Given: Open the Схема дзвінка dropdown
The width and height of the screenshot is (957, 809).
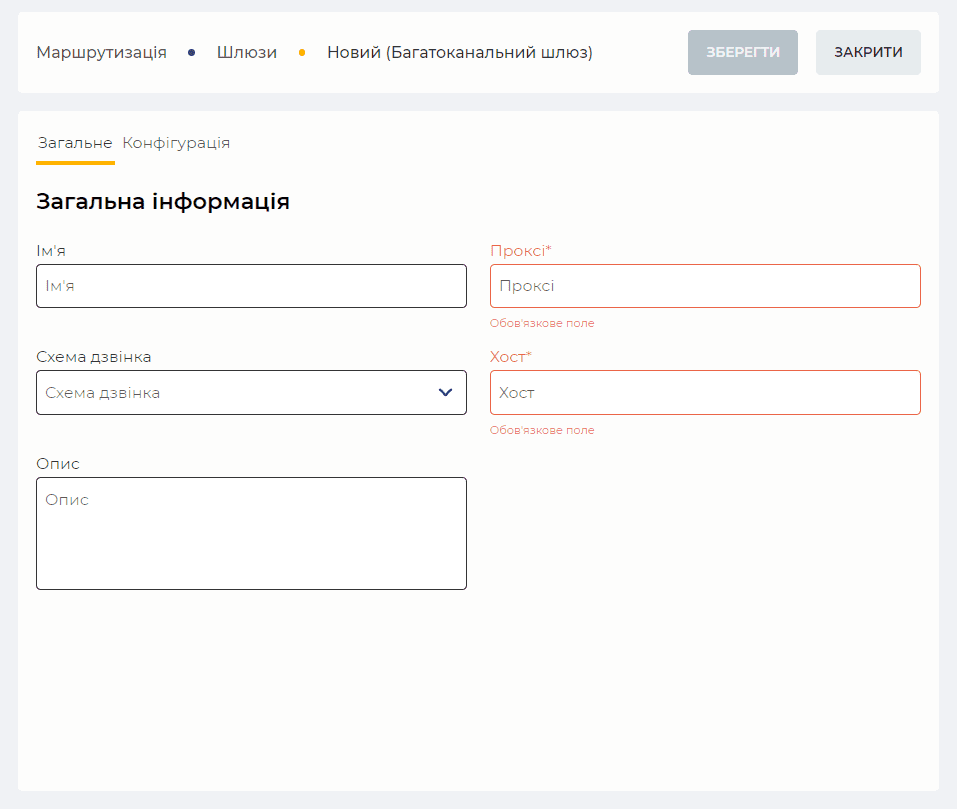Looking at the screenshot, I should point(251,392).
